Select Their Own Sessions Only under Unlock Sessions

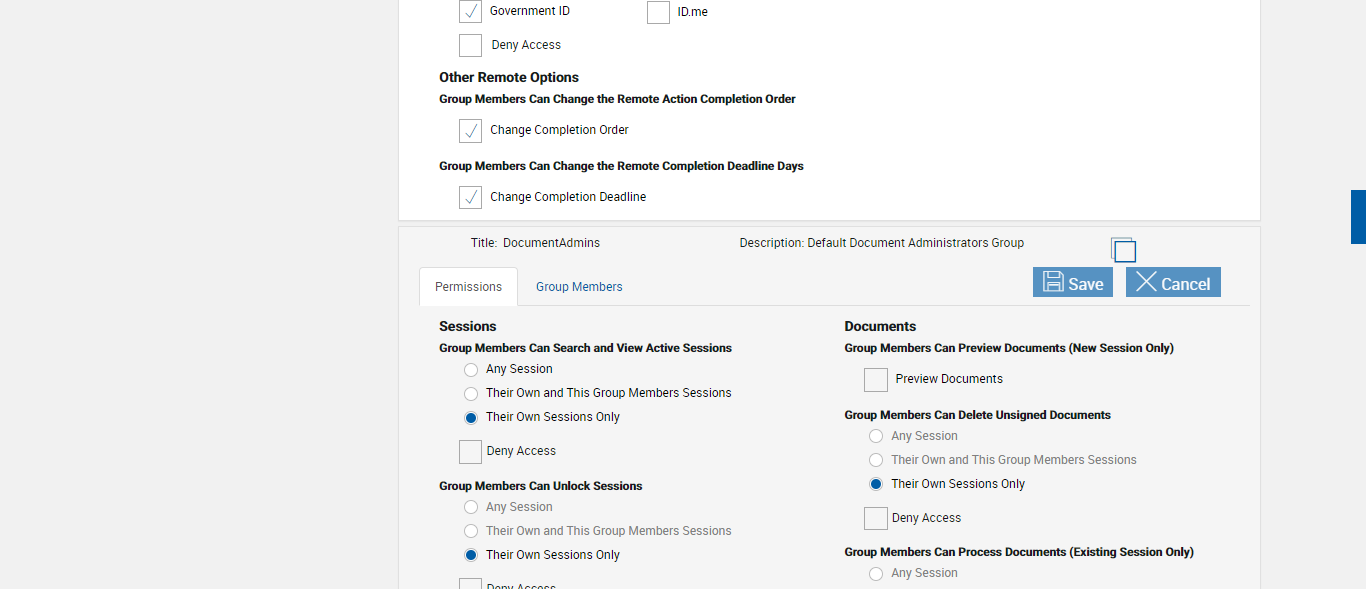(471, 556)
